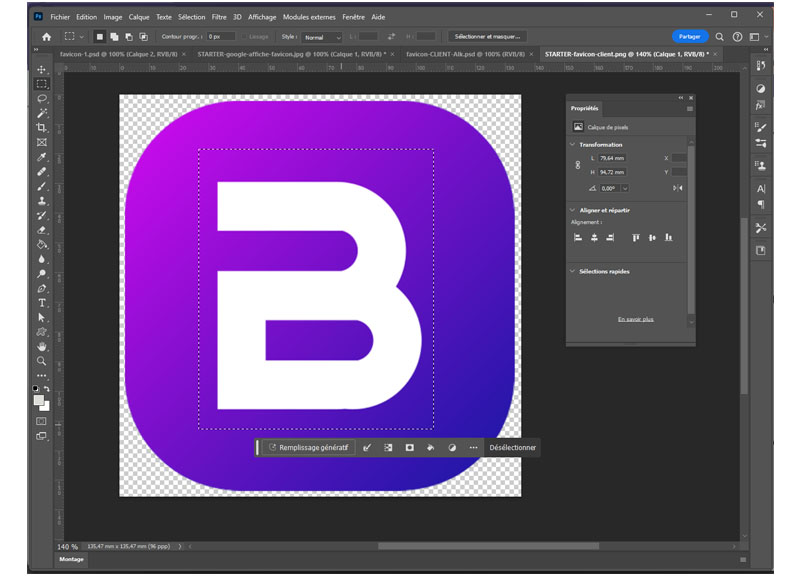Screen dimensions: 800x576
Task: Open the Paragraph panel icon in dock
Action: point(761,205)
